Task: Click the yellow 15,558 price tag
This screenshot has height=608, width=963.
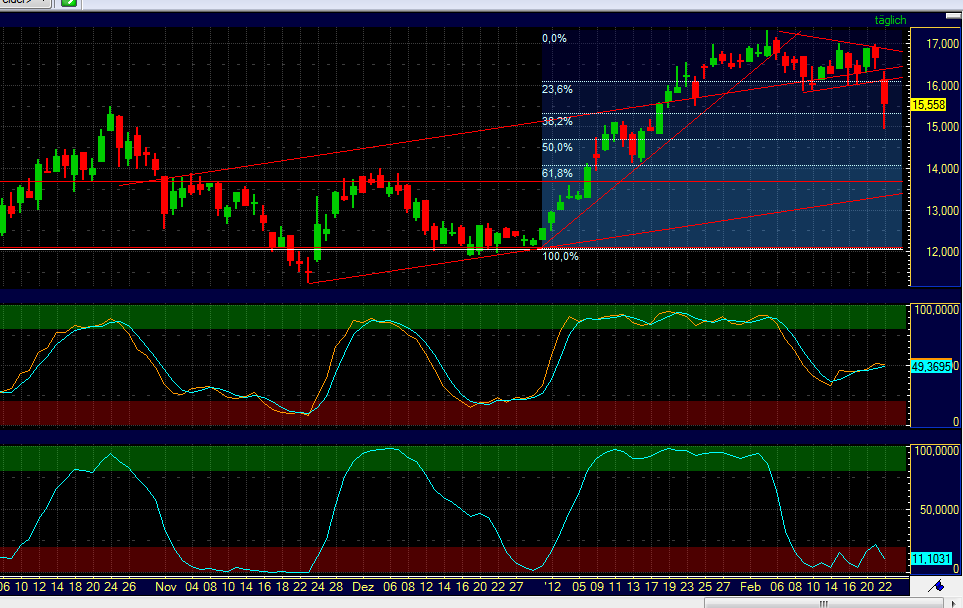Action: (927, 103)
